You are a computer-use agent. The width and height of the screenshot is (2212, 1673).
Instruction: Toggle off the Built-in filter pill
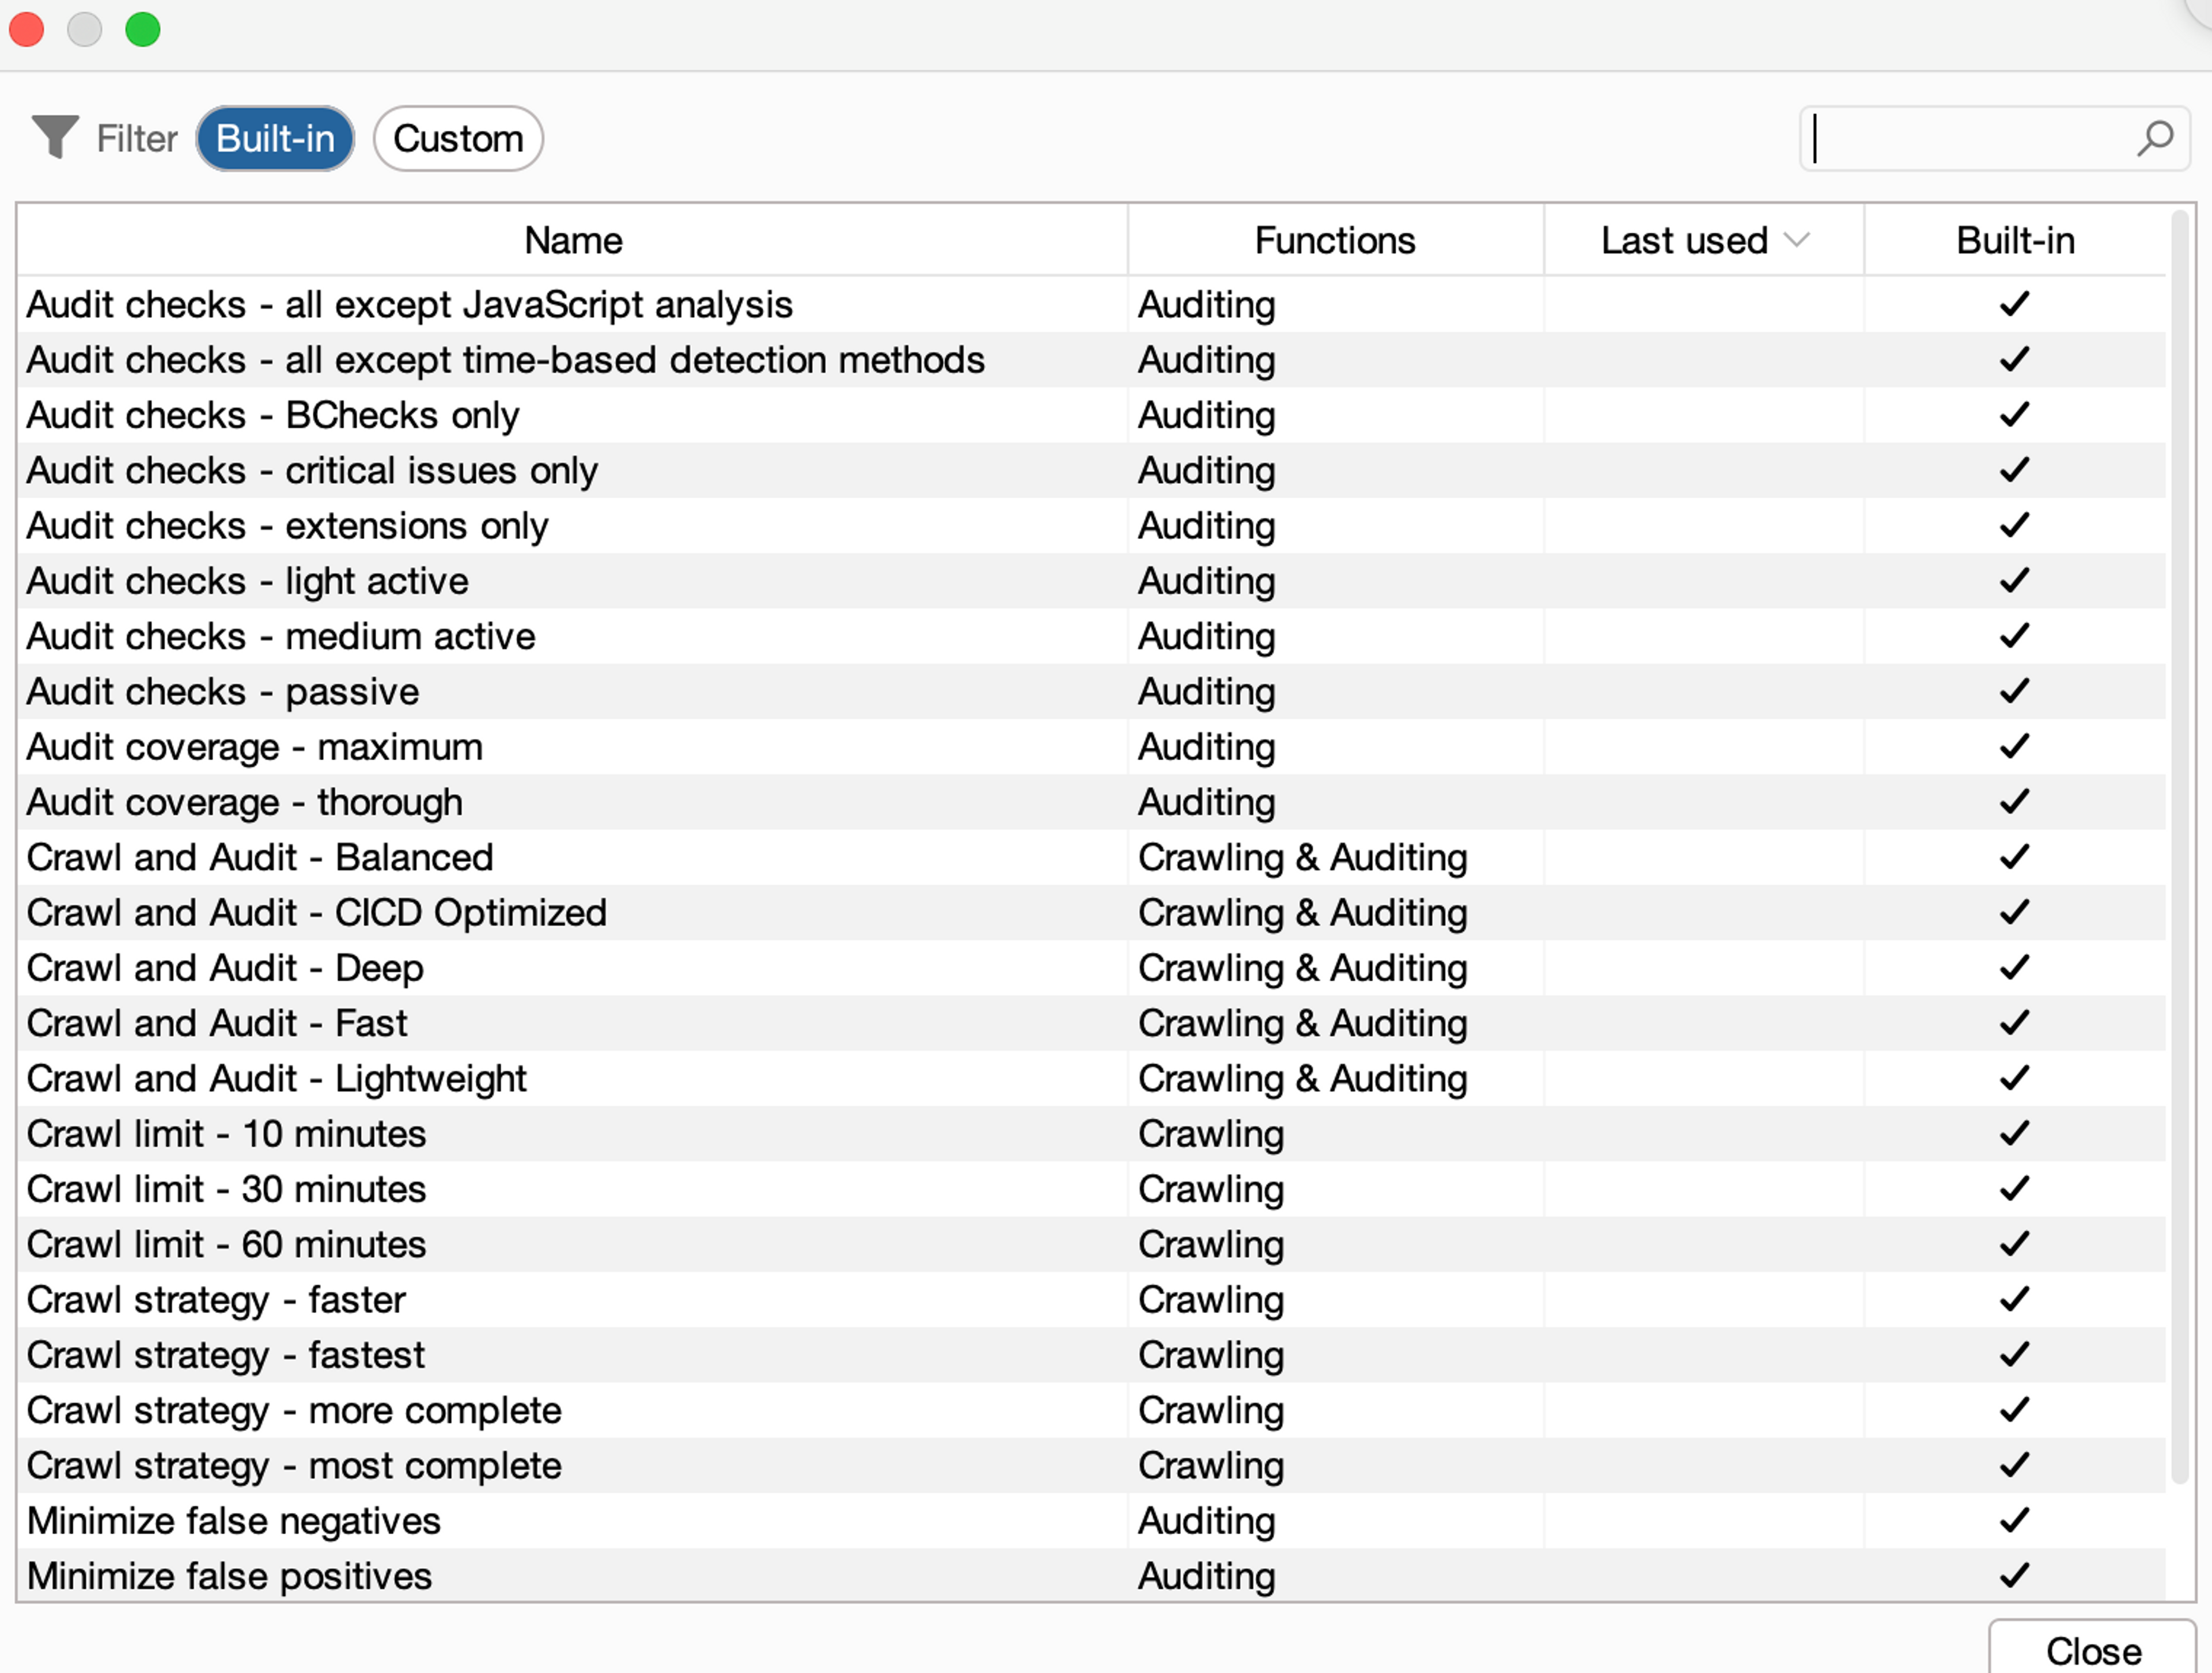275,139
